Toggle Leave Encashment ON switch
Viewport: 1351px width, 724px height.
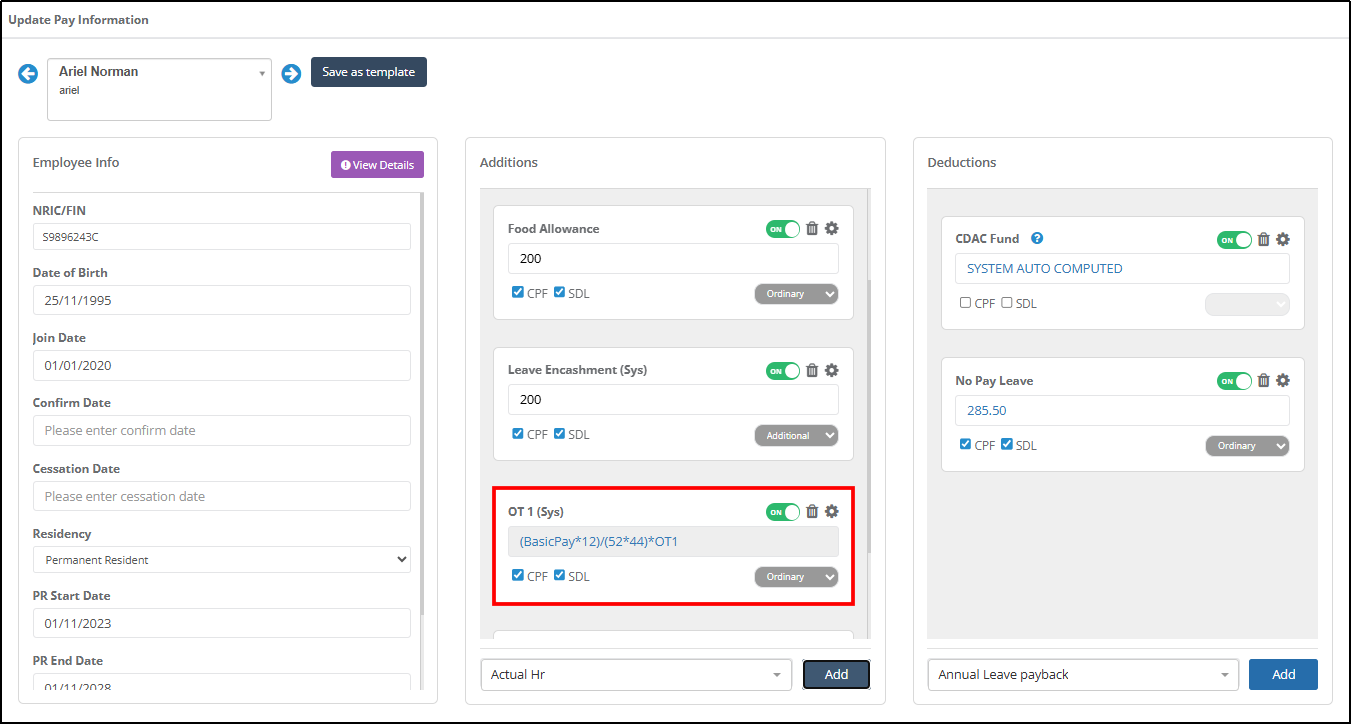(x=783, y=371)
